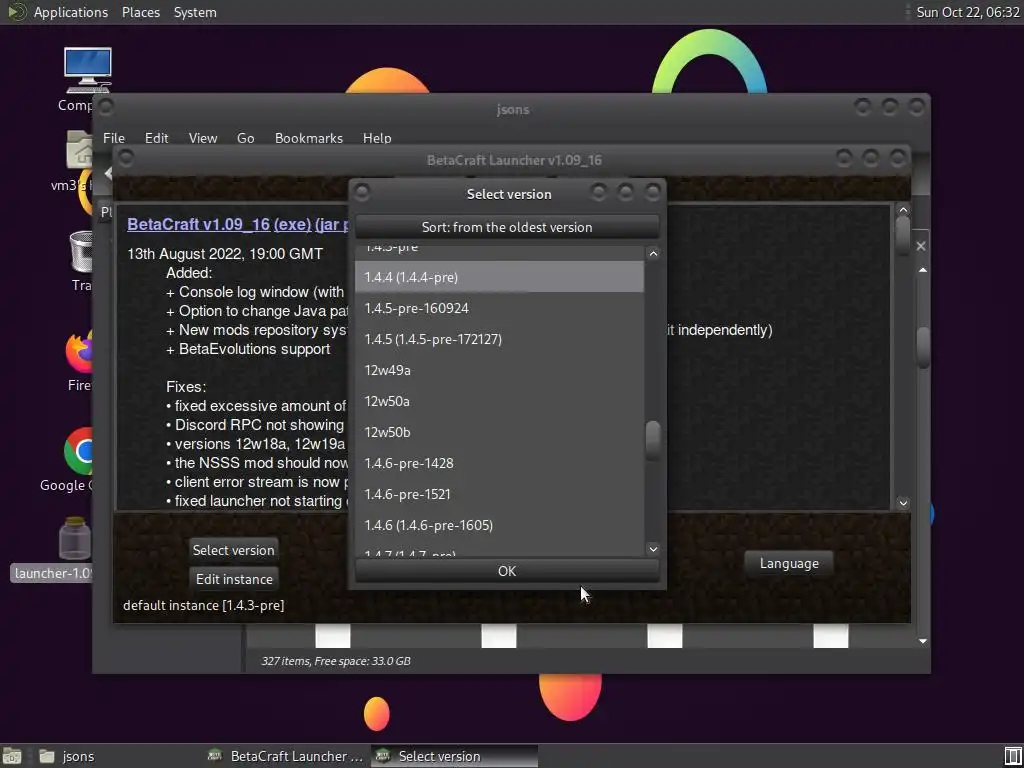The width and height of the screenshot is (1024, 768).
Task: Open the Help menu in the jsons window
Action: click(x=377, y=138)
